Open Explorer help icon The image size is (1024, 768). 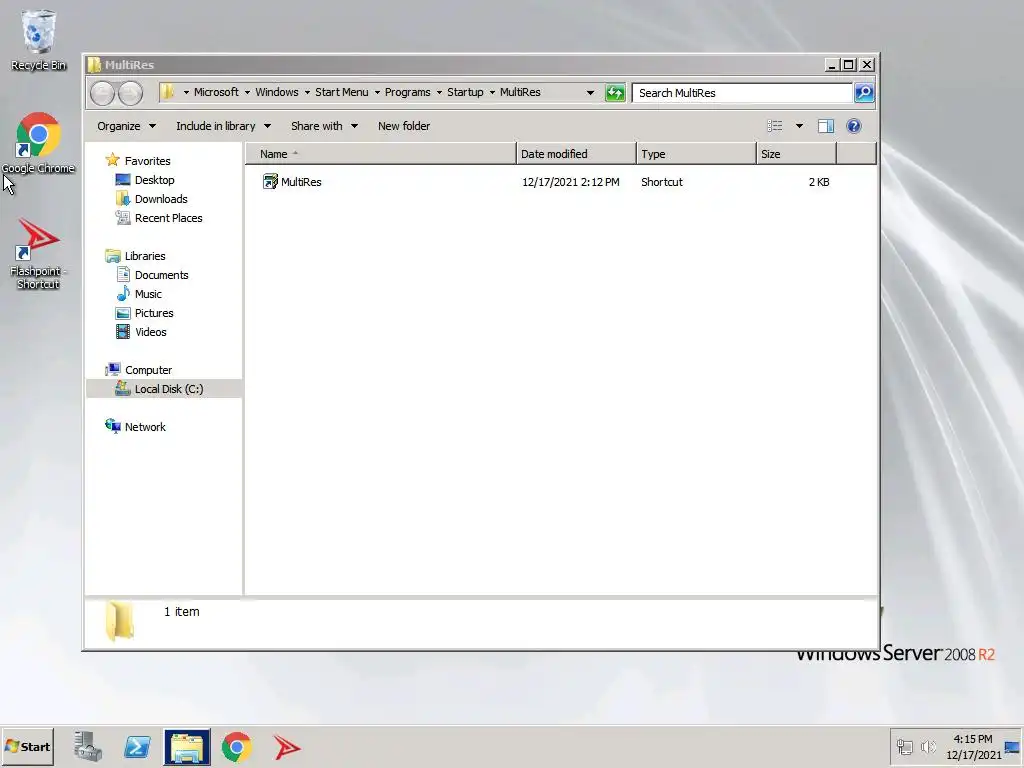tap(853, 126)
